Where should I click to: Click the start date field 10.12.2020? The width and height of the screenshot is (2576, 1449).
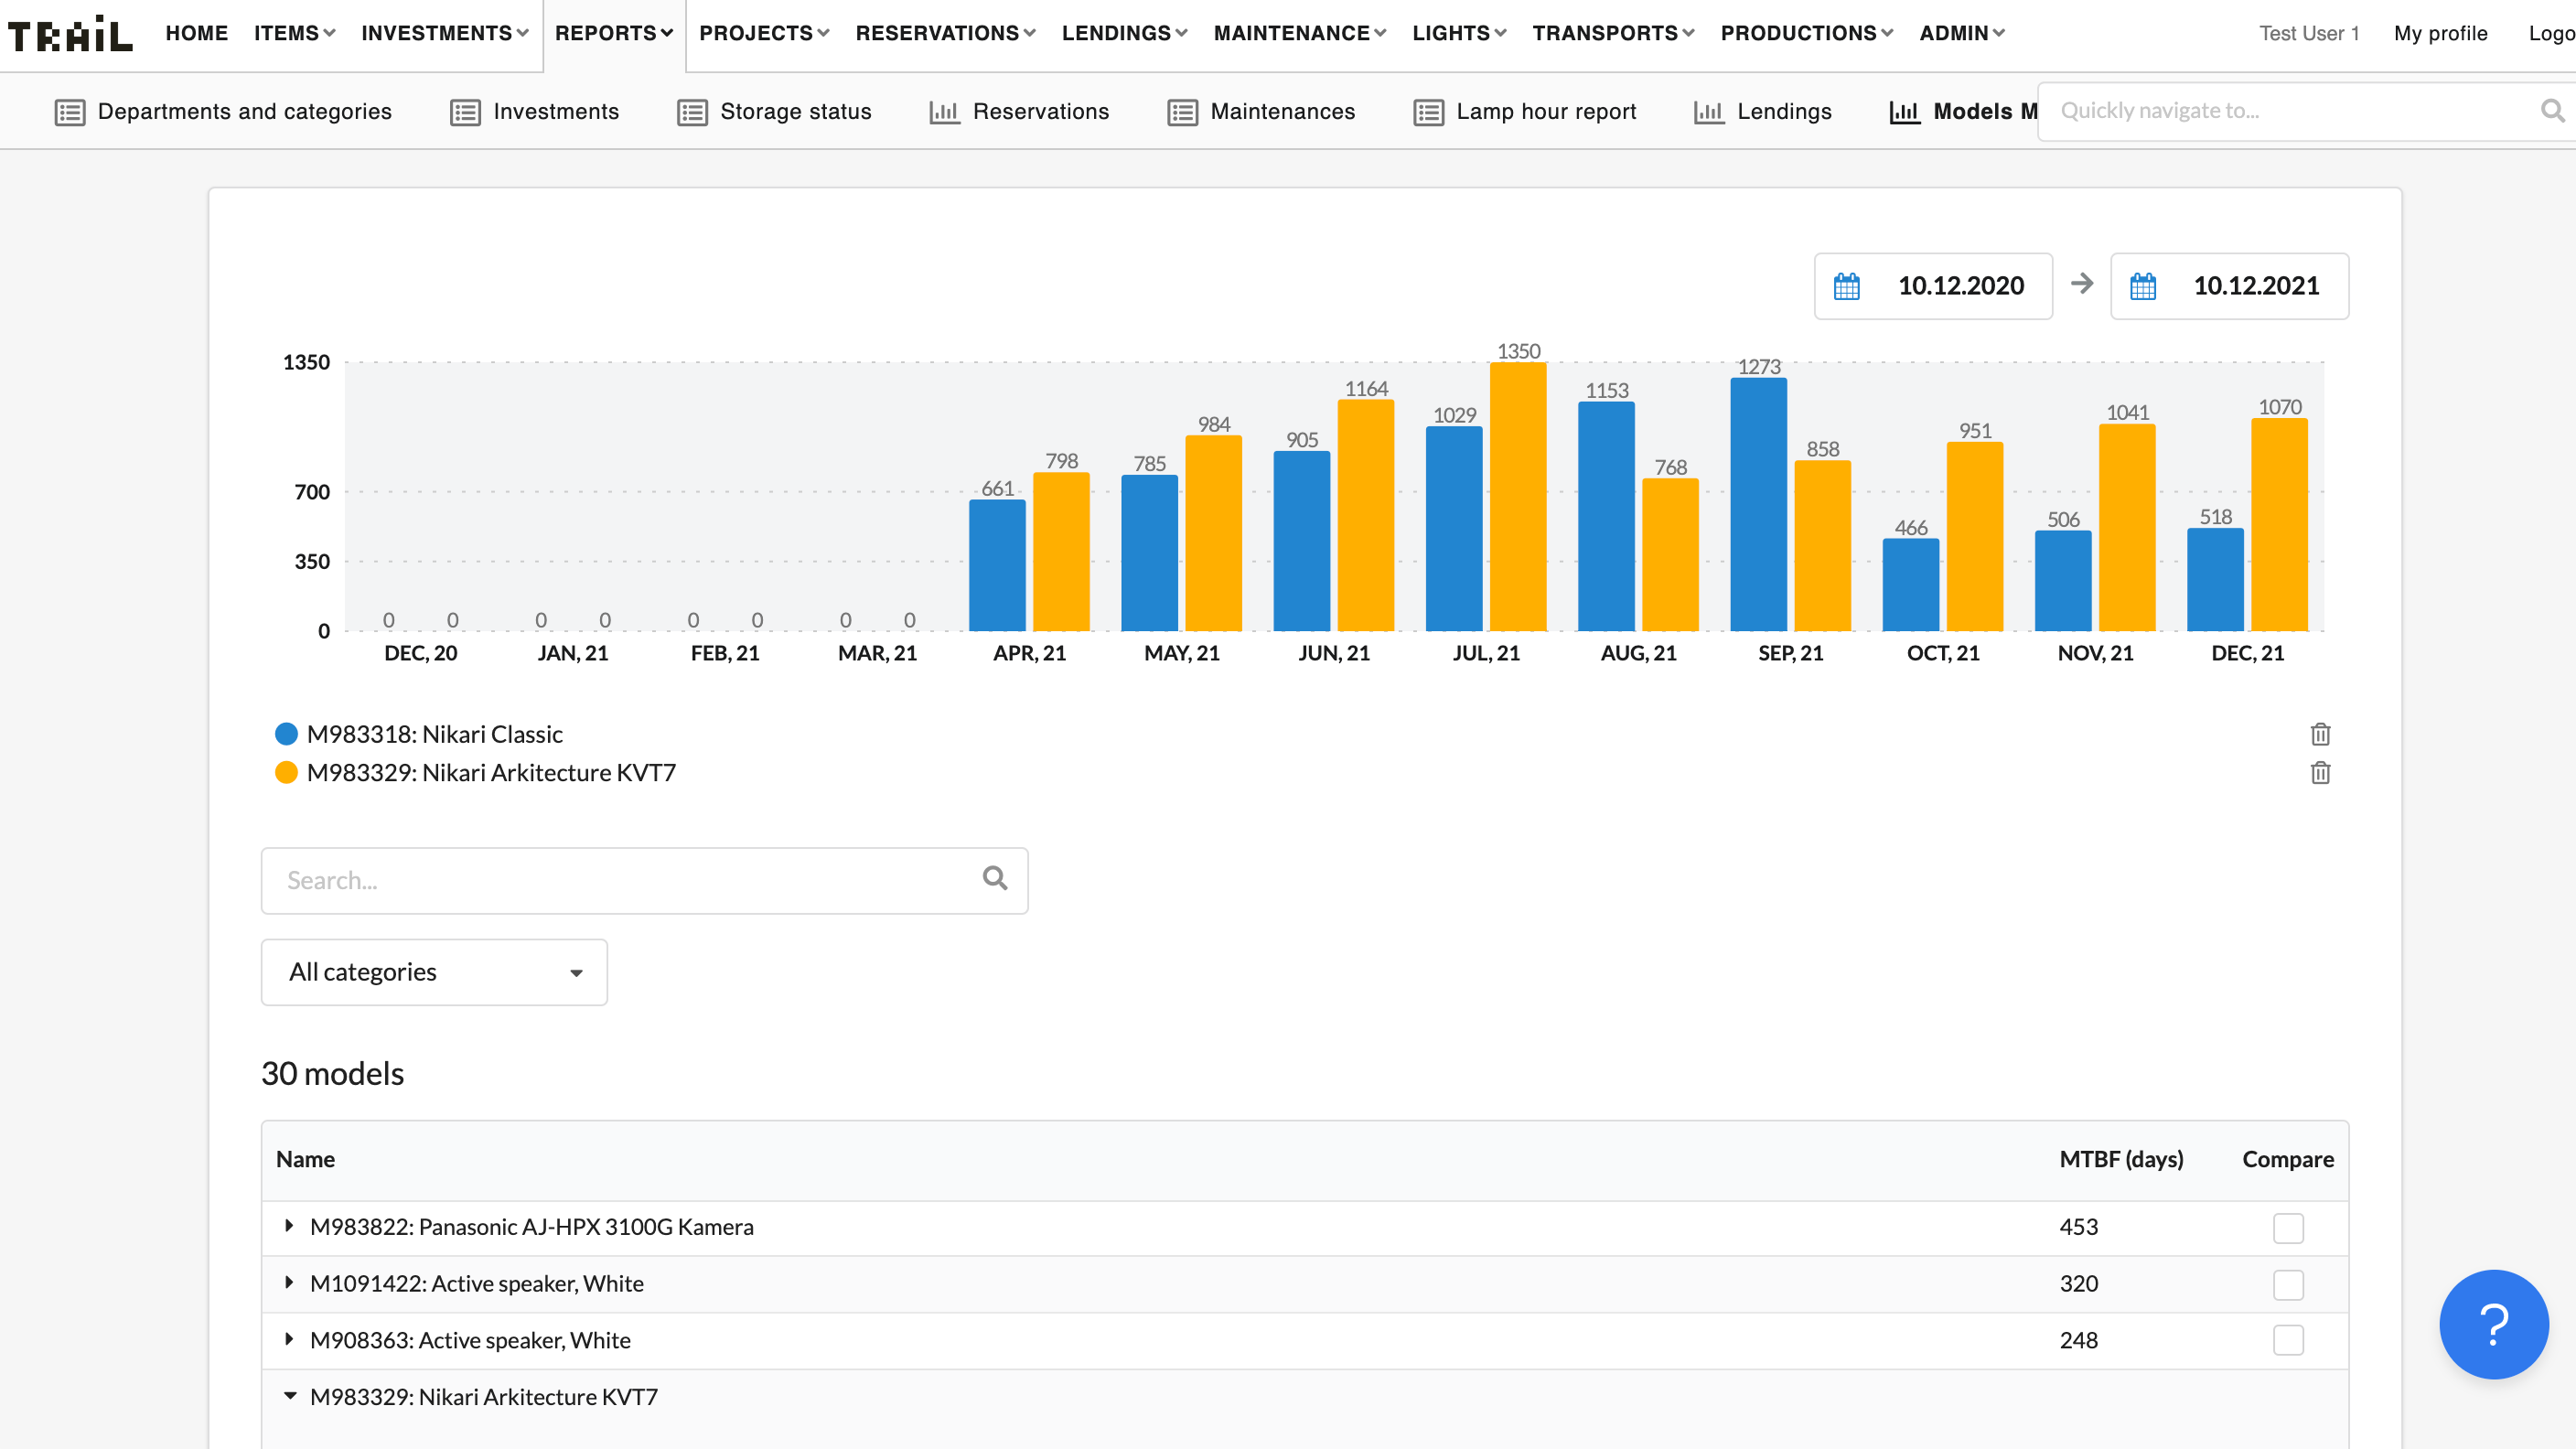[x=1933, y=286]
